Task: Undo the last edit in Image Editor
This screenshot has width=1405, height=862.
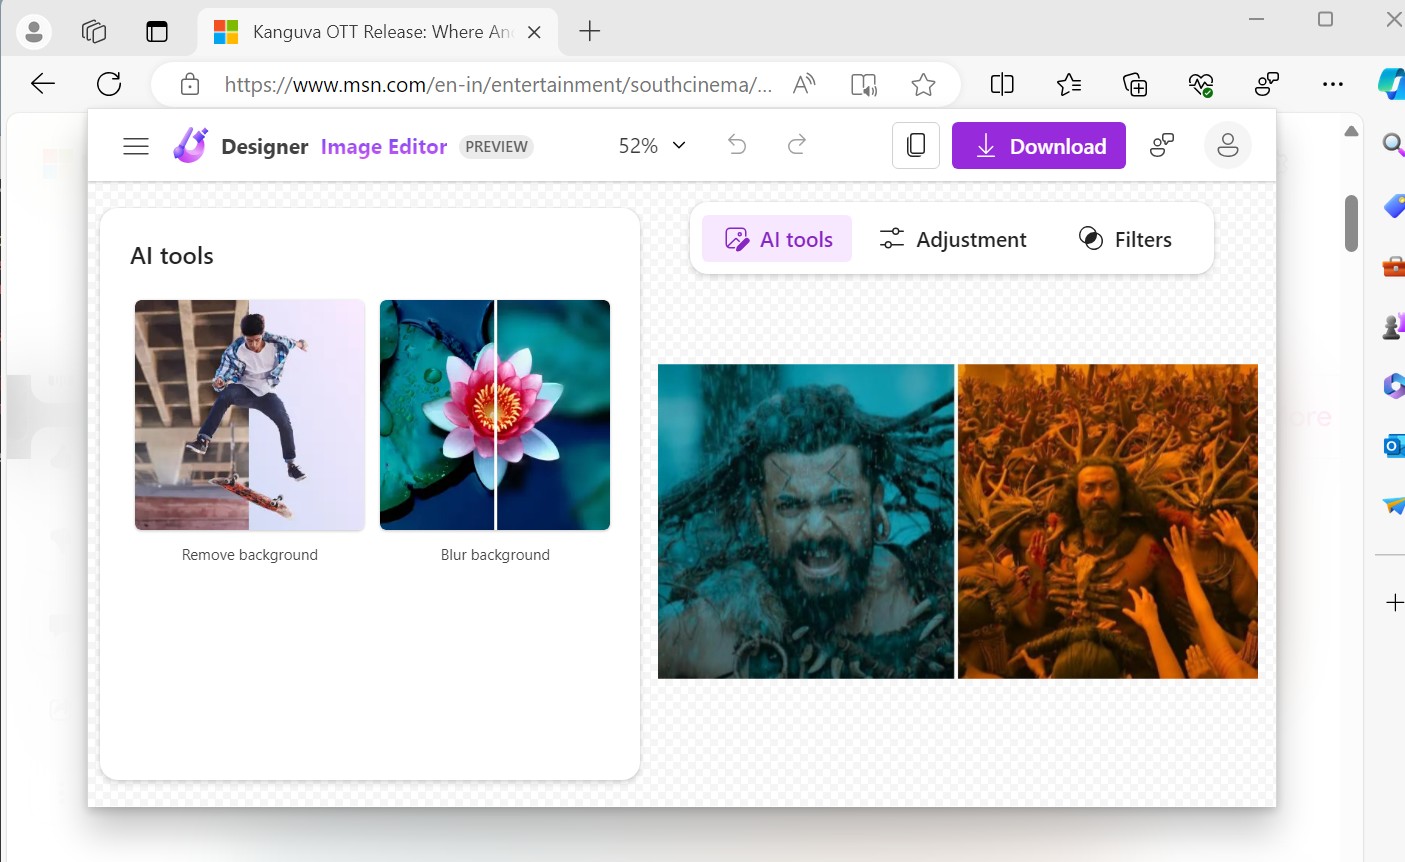Action: point(737,145)
